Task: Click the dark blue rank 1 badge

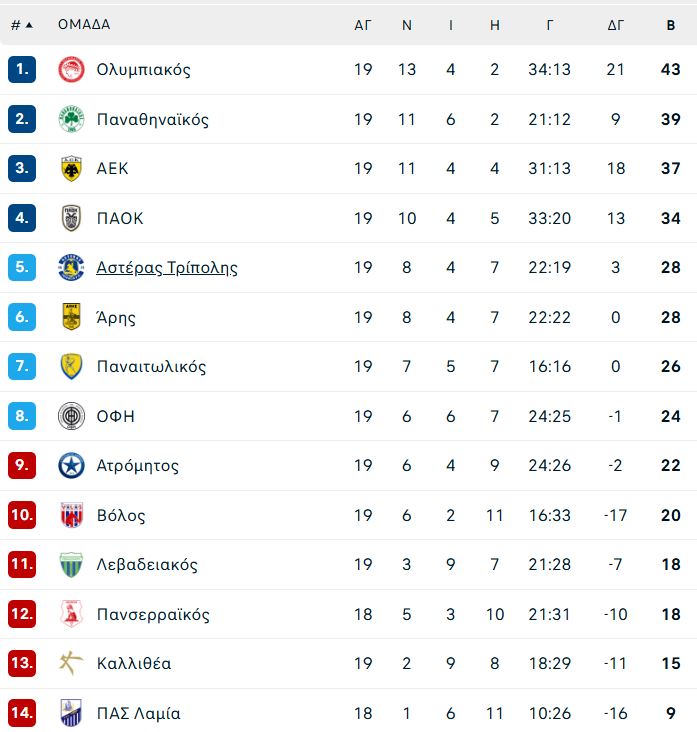Action: pyautogui.click(x=22, y=69)
